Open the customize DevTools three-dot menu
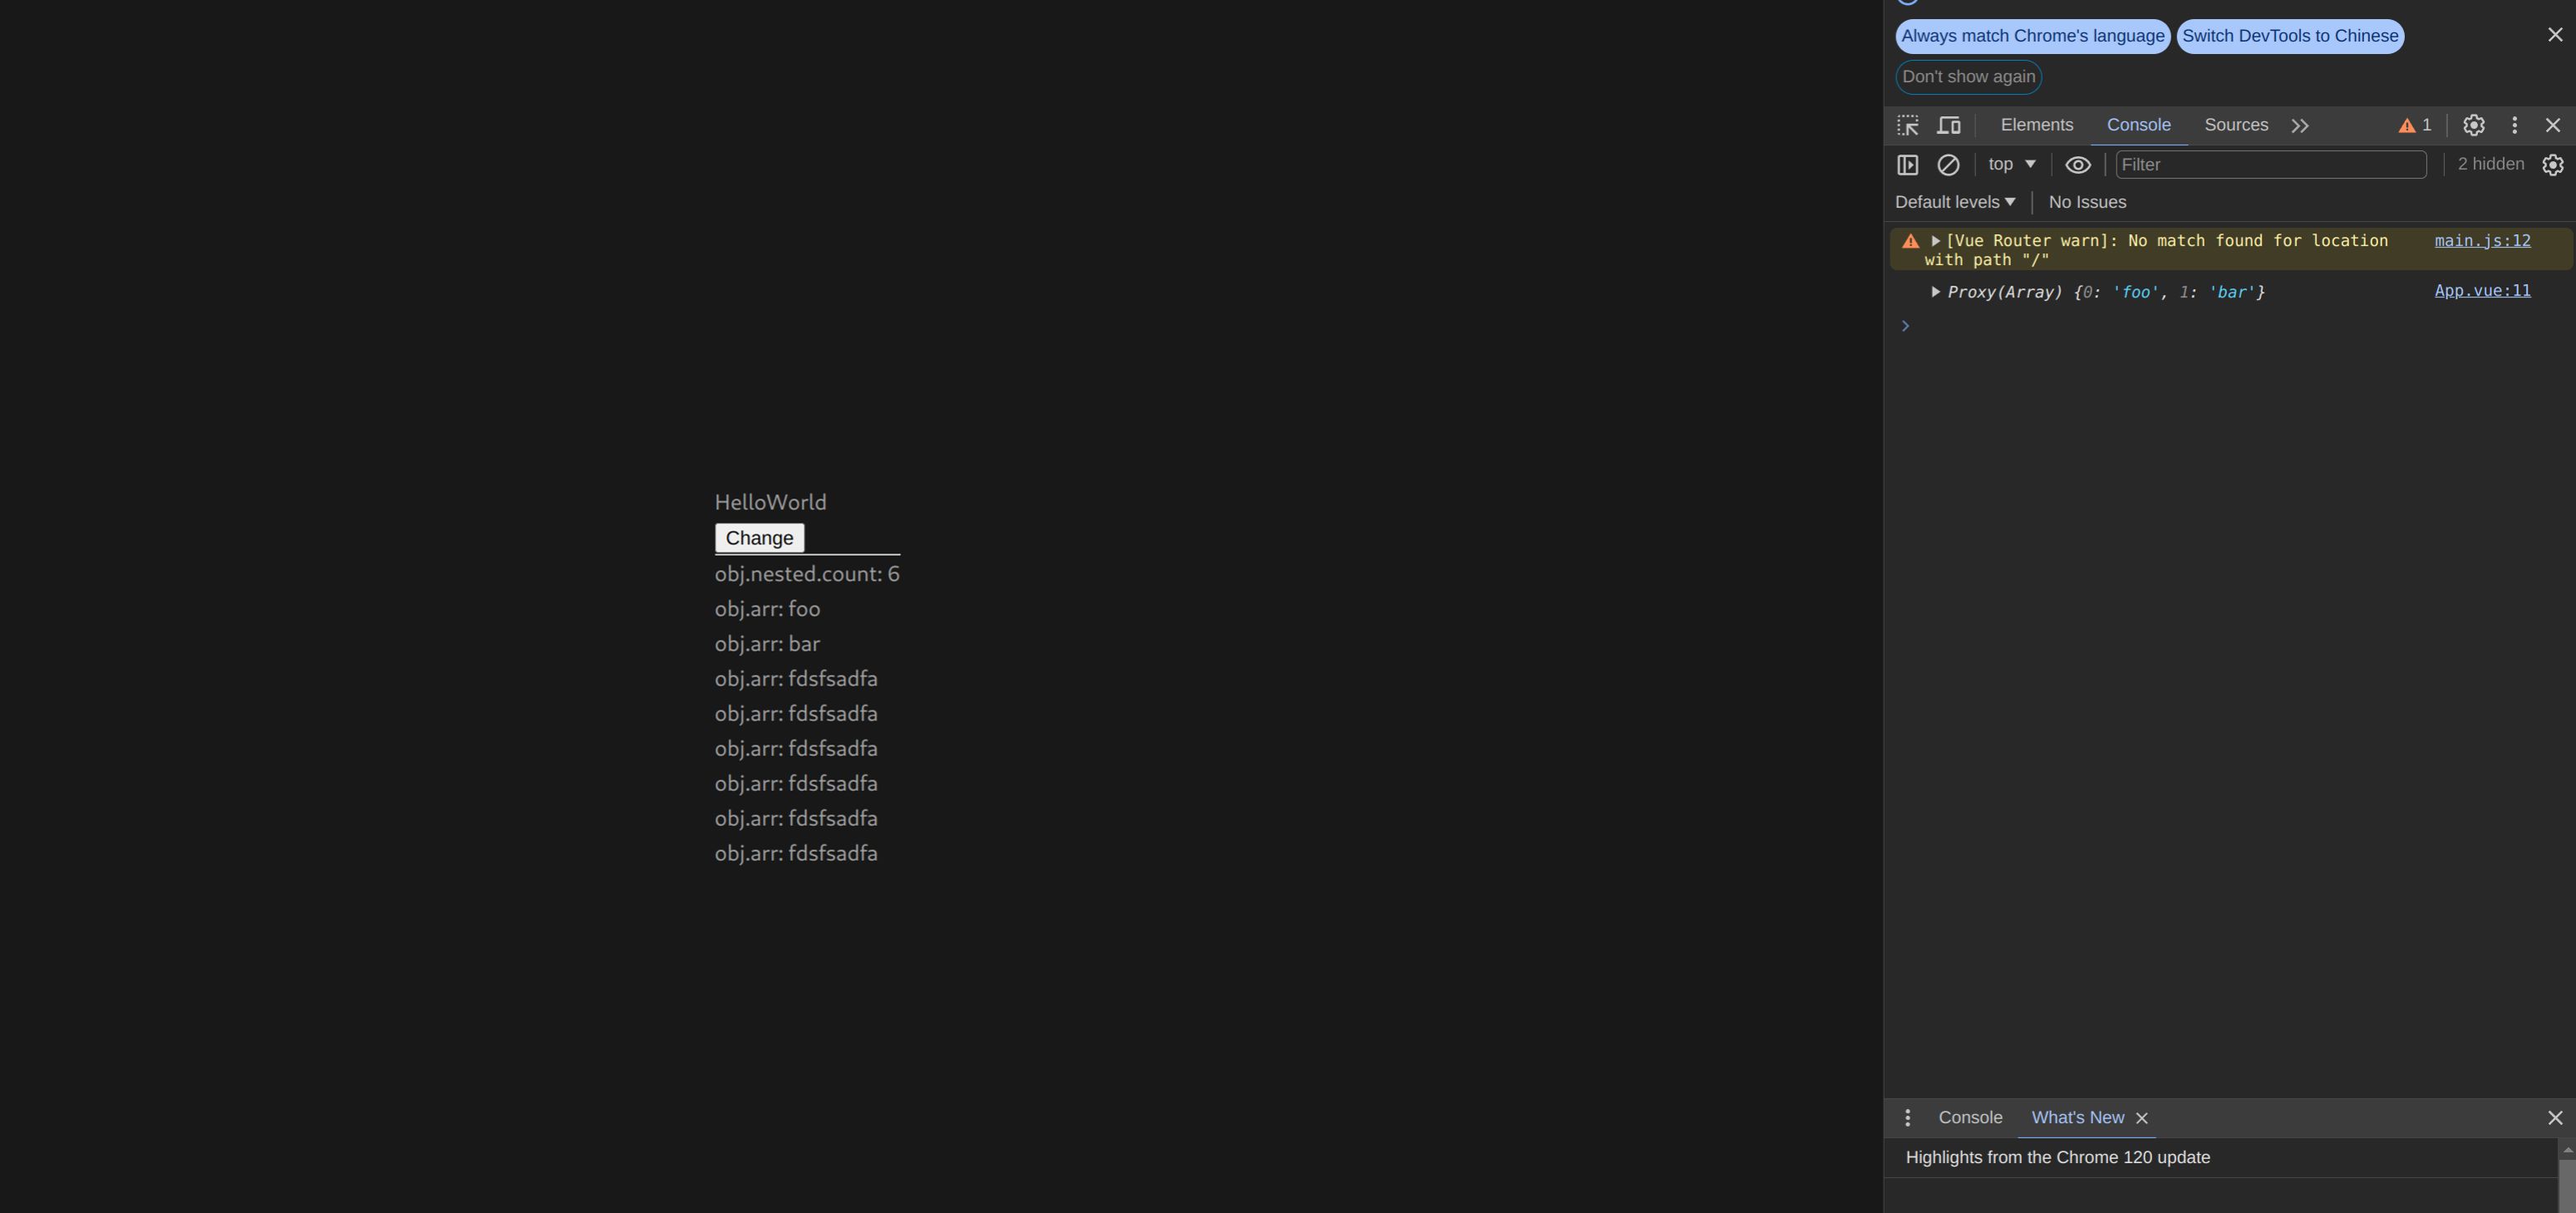This screenshot has width=2576, height=1213. point(2514,125)
